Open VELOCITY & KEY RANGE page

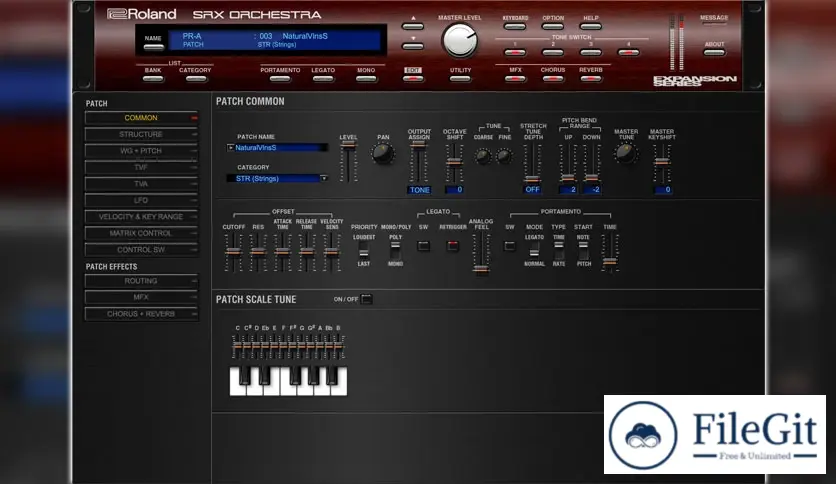141,217
